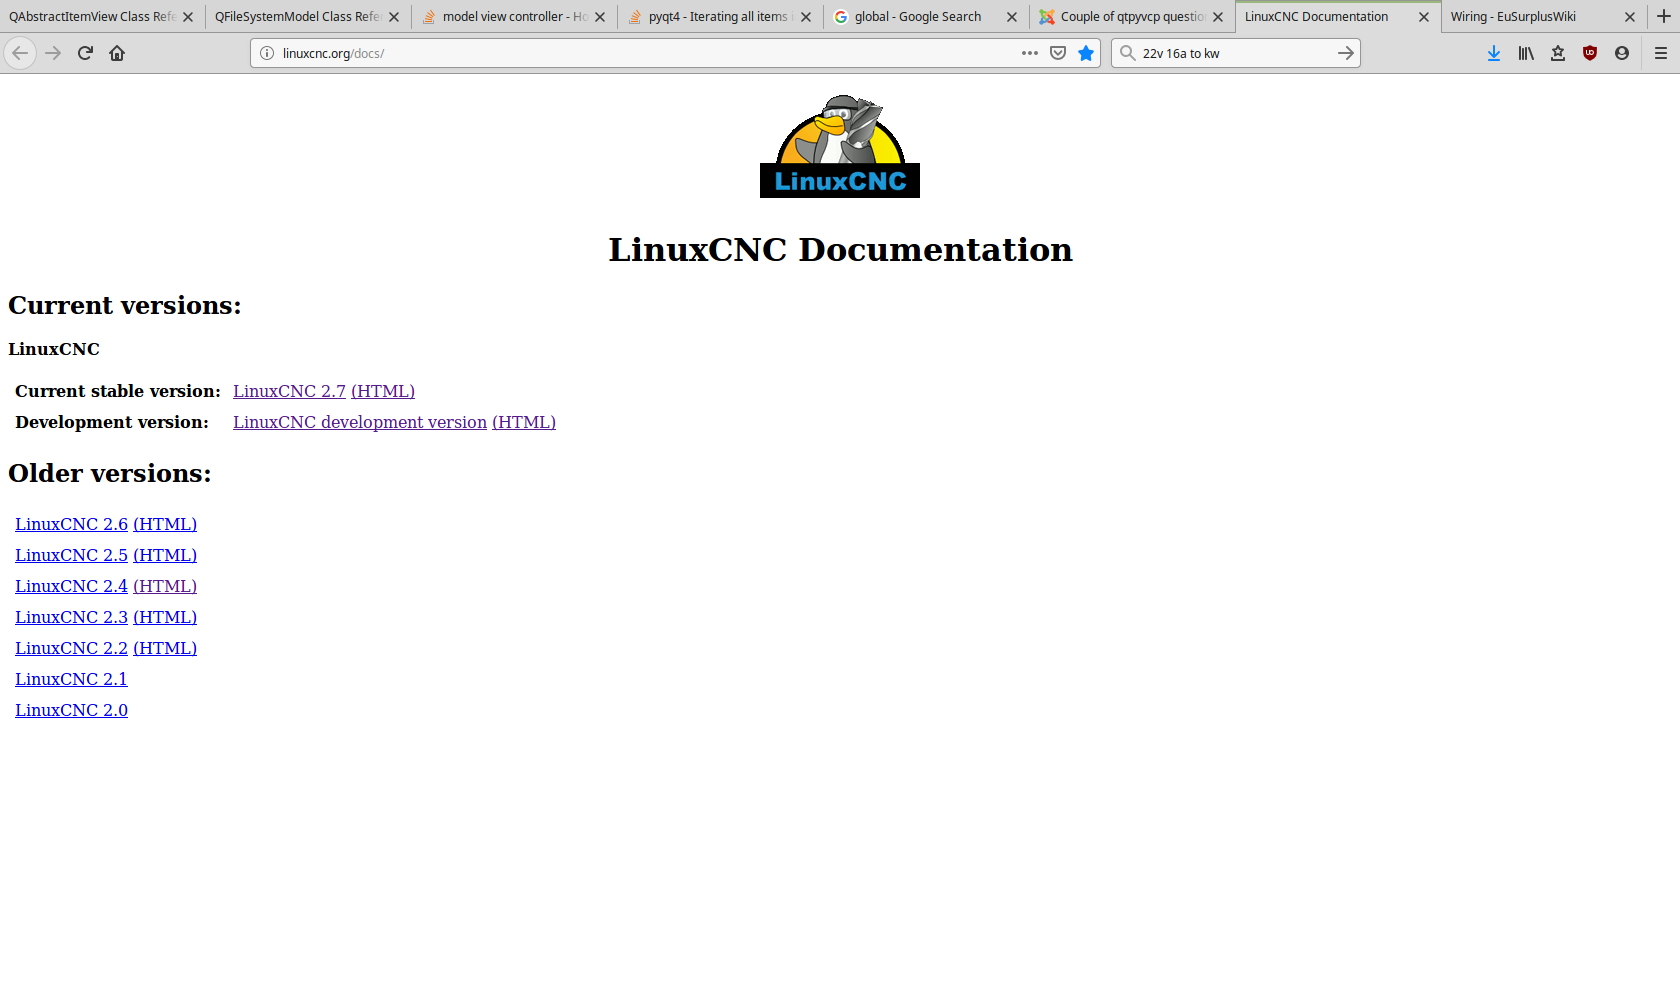Click the LinuxCNC penguin logo
The width and height of the screenshot is (1680, 997).
pos(840,146)
